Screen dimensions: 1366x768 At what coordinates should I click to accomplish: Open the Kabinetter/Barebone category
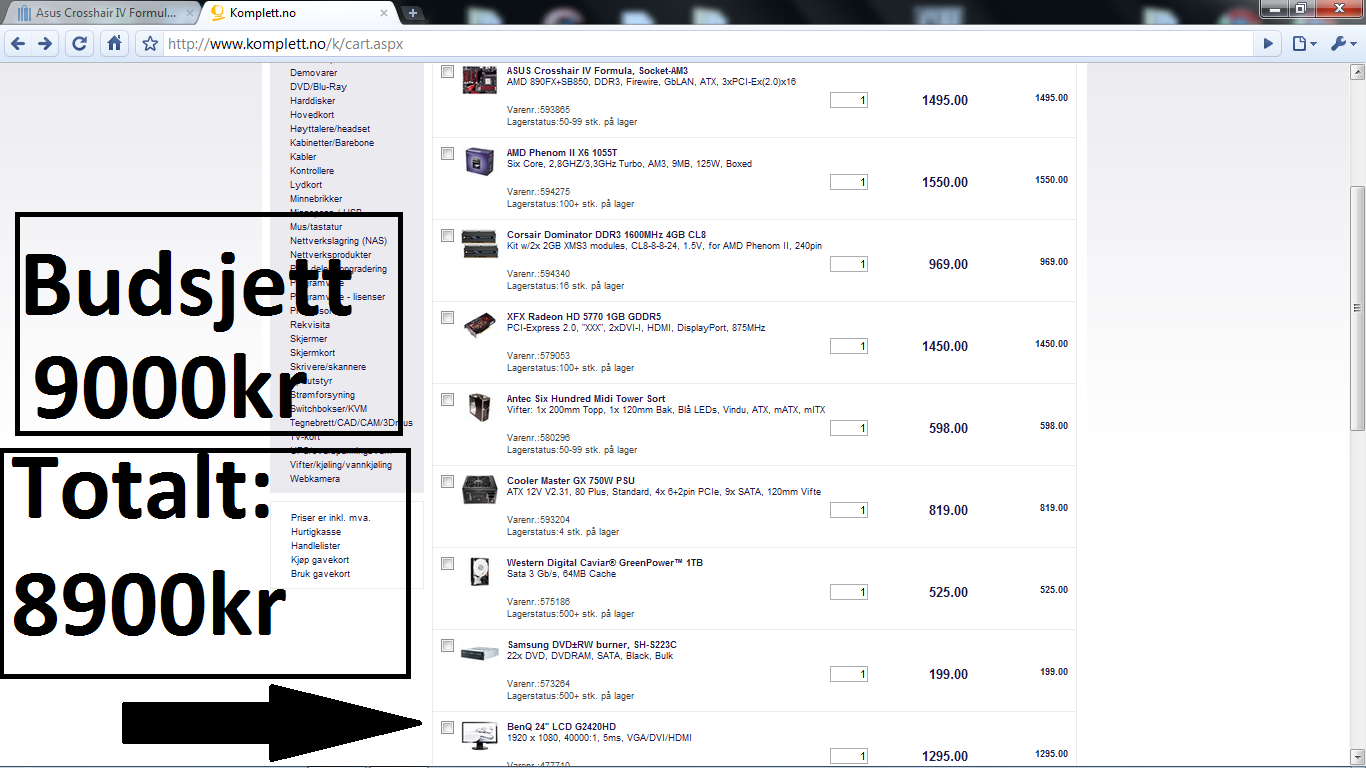click(332, 143)
